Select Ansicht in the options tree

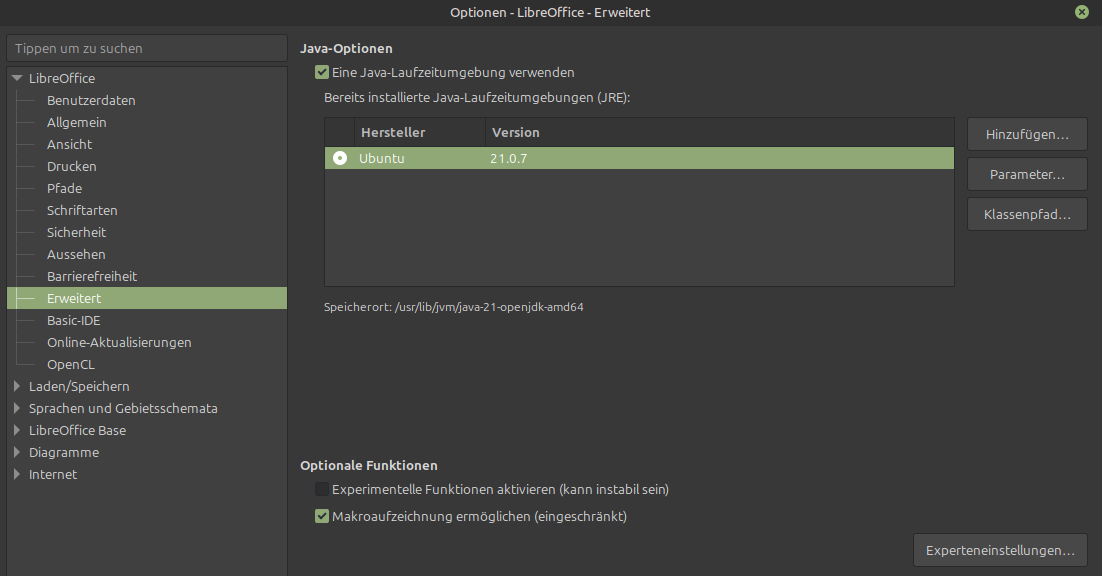tap(70, 144)
